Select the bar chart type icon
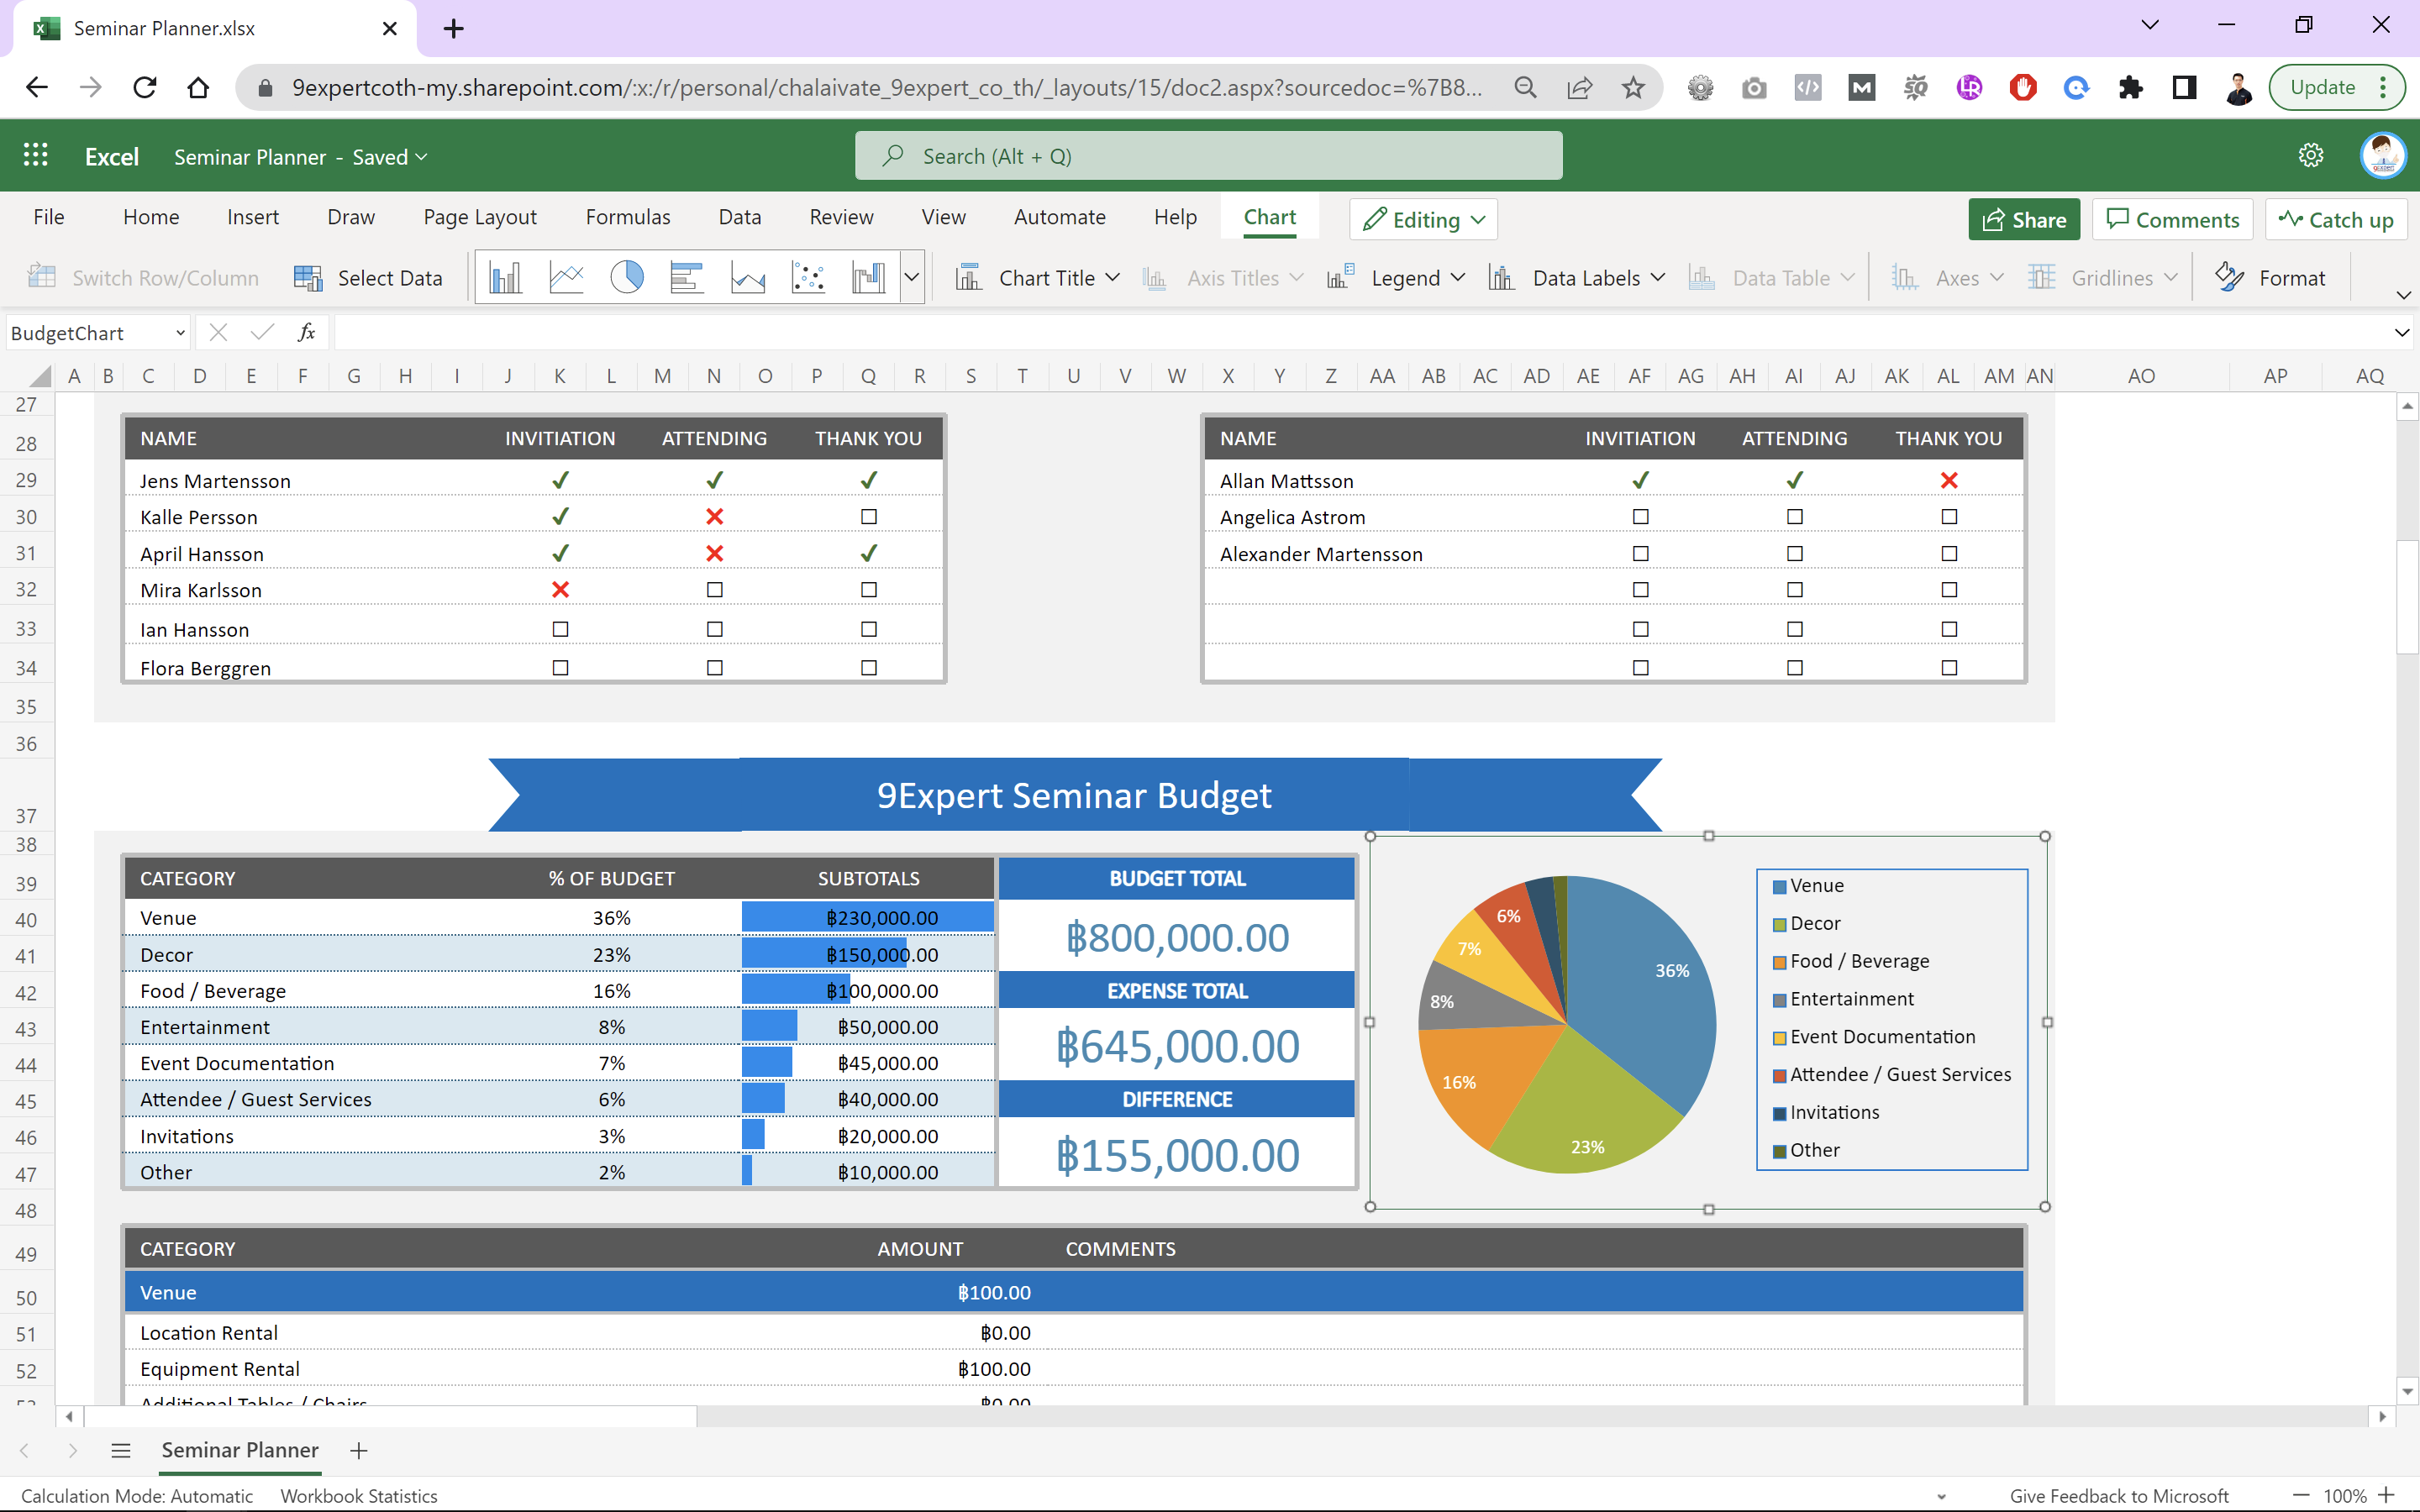 [x=686, y=277]
